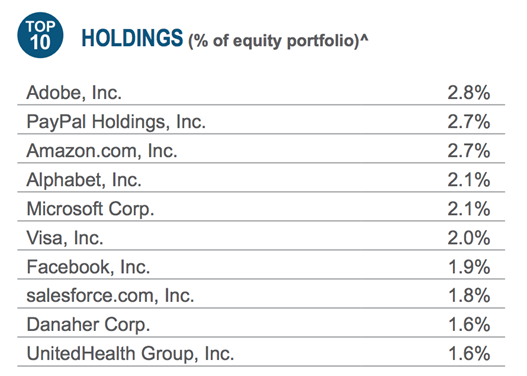Click the TOP 10 circular badge icon
Image resolution: width=527 pixels, height=376 pixels.
(x=40, y=35)
